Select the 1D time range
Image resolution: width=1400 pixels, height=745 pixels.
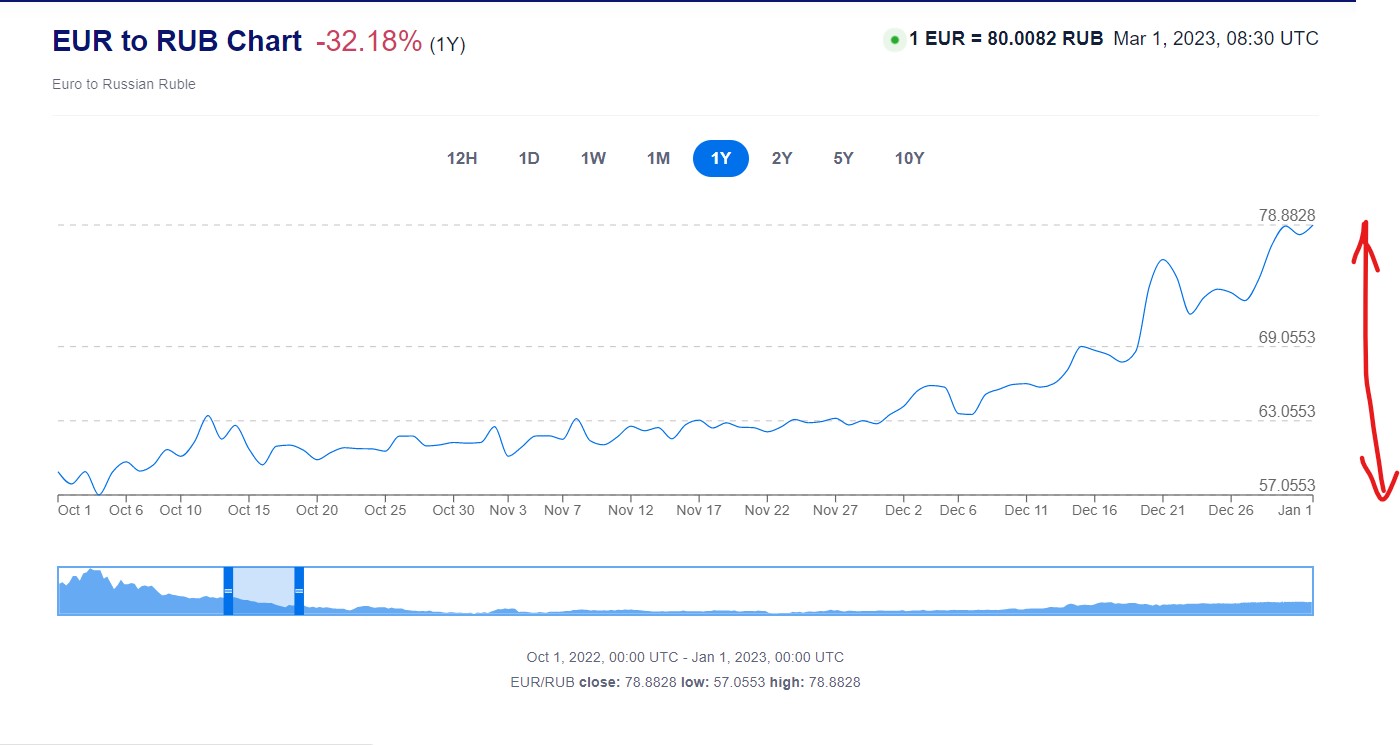pos(529,158)
